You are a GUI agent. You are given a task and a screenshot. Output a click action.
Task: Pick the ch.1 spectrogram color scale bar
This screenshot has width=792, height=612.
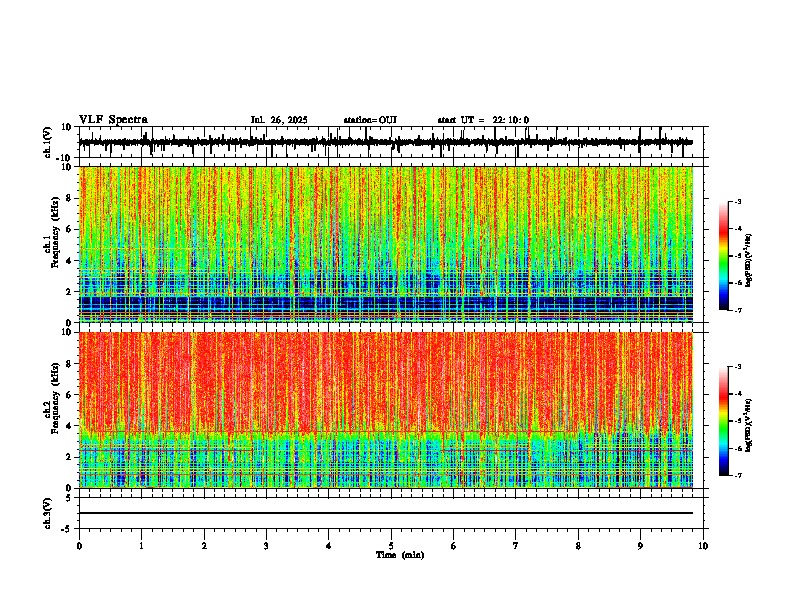pyautogui.click(x=724, y=256)
